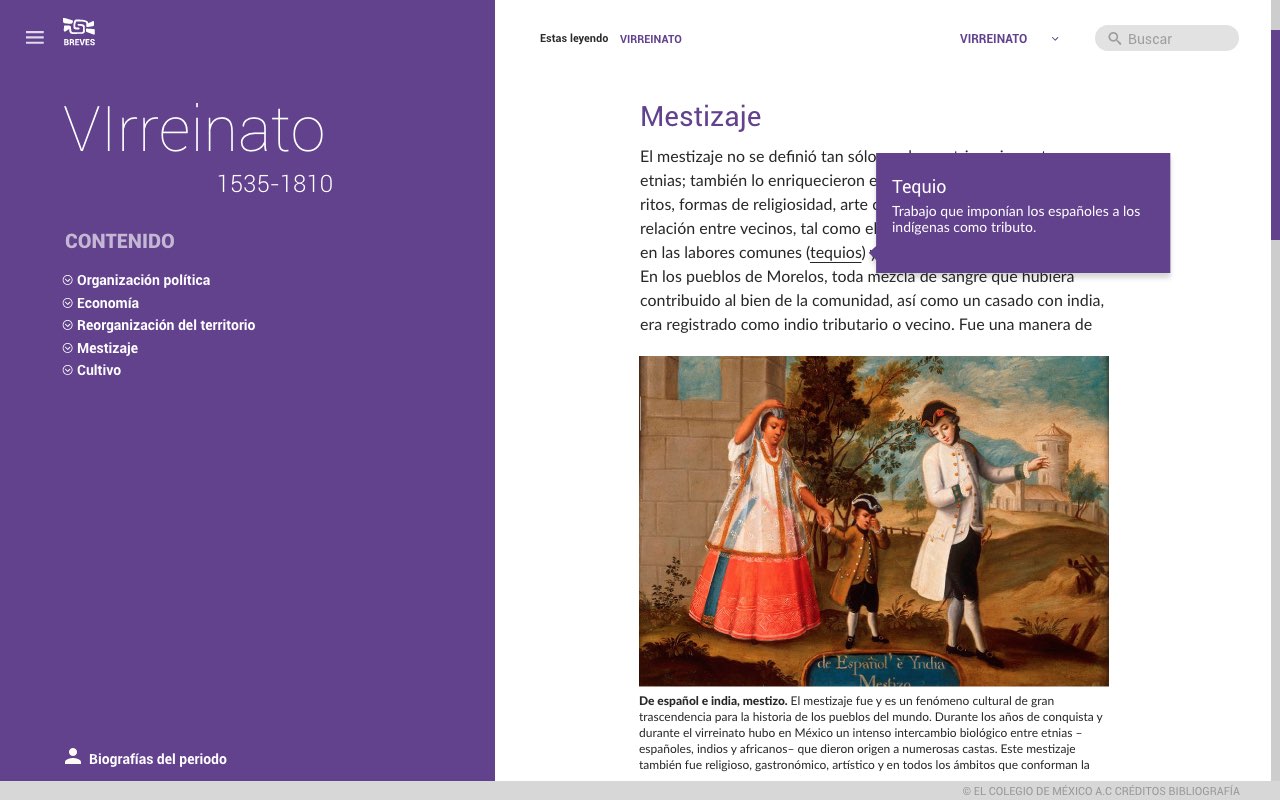Click the Tequio tooltip title

919,187
